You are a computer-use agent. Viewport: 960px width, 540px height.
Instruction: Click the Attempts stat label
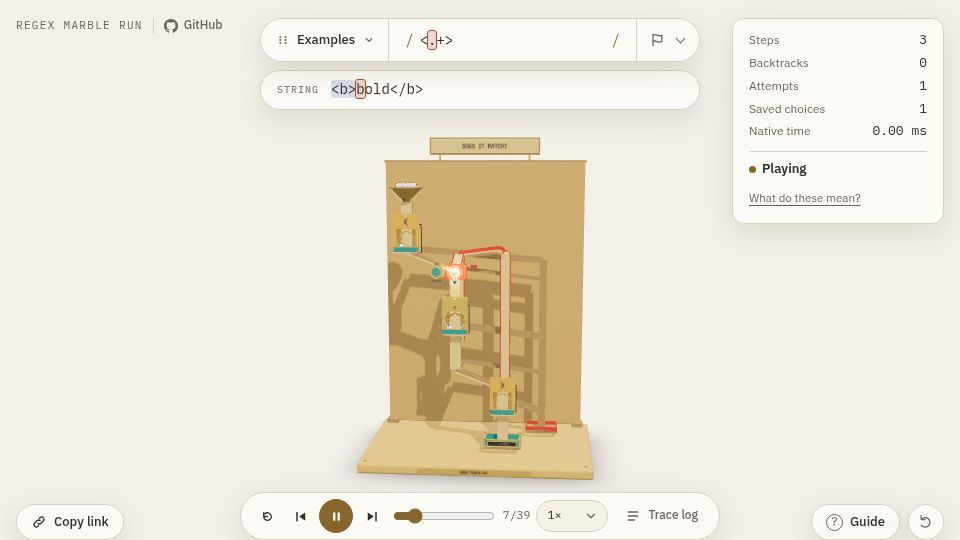point(773,86)
